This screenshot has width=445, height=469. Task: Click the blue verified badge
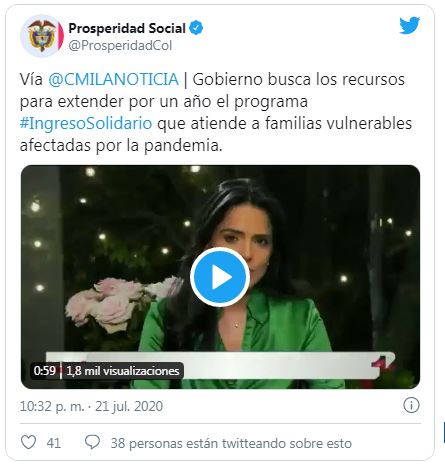click(196, 28)
